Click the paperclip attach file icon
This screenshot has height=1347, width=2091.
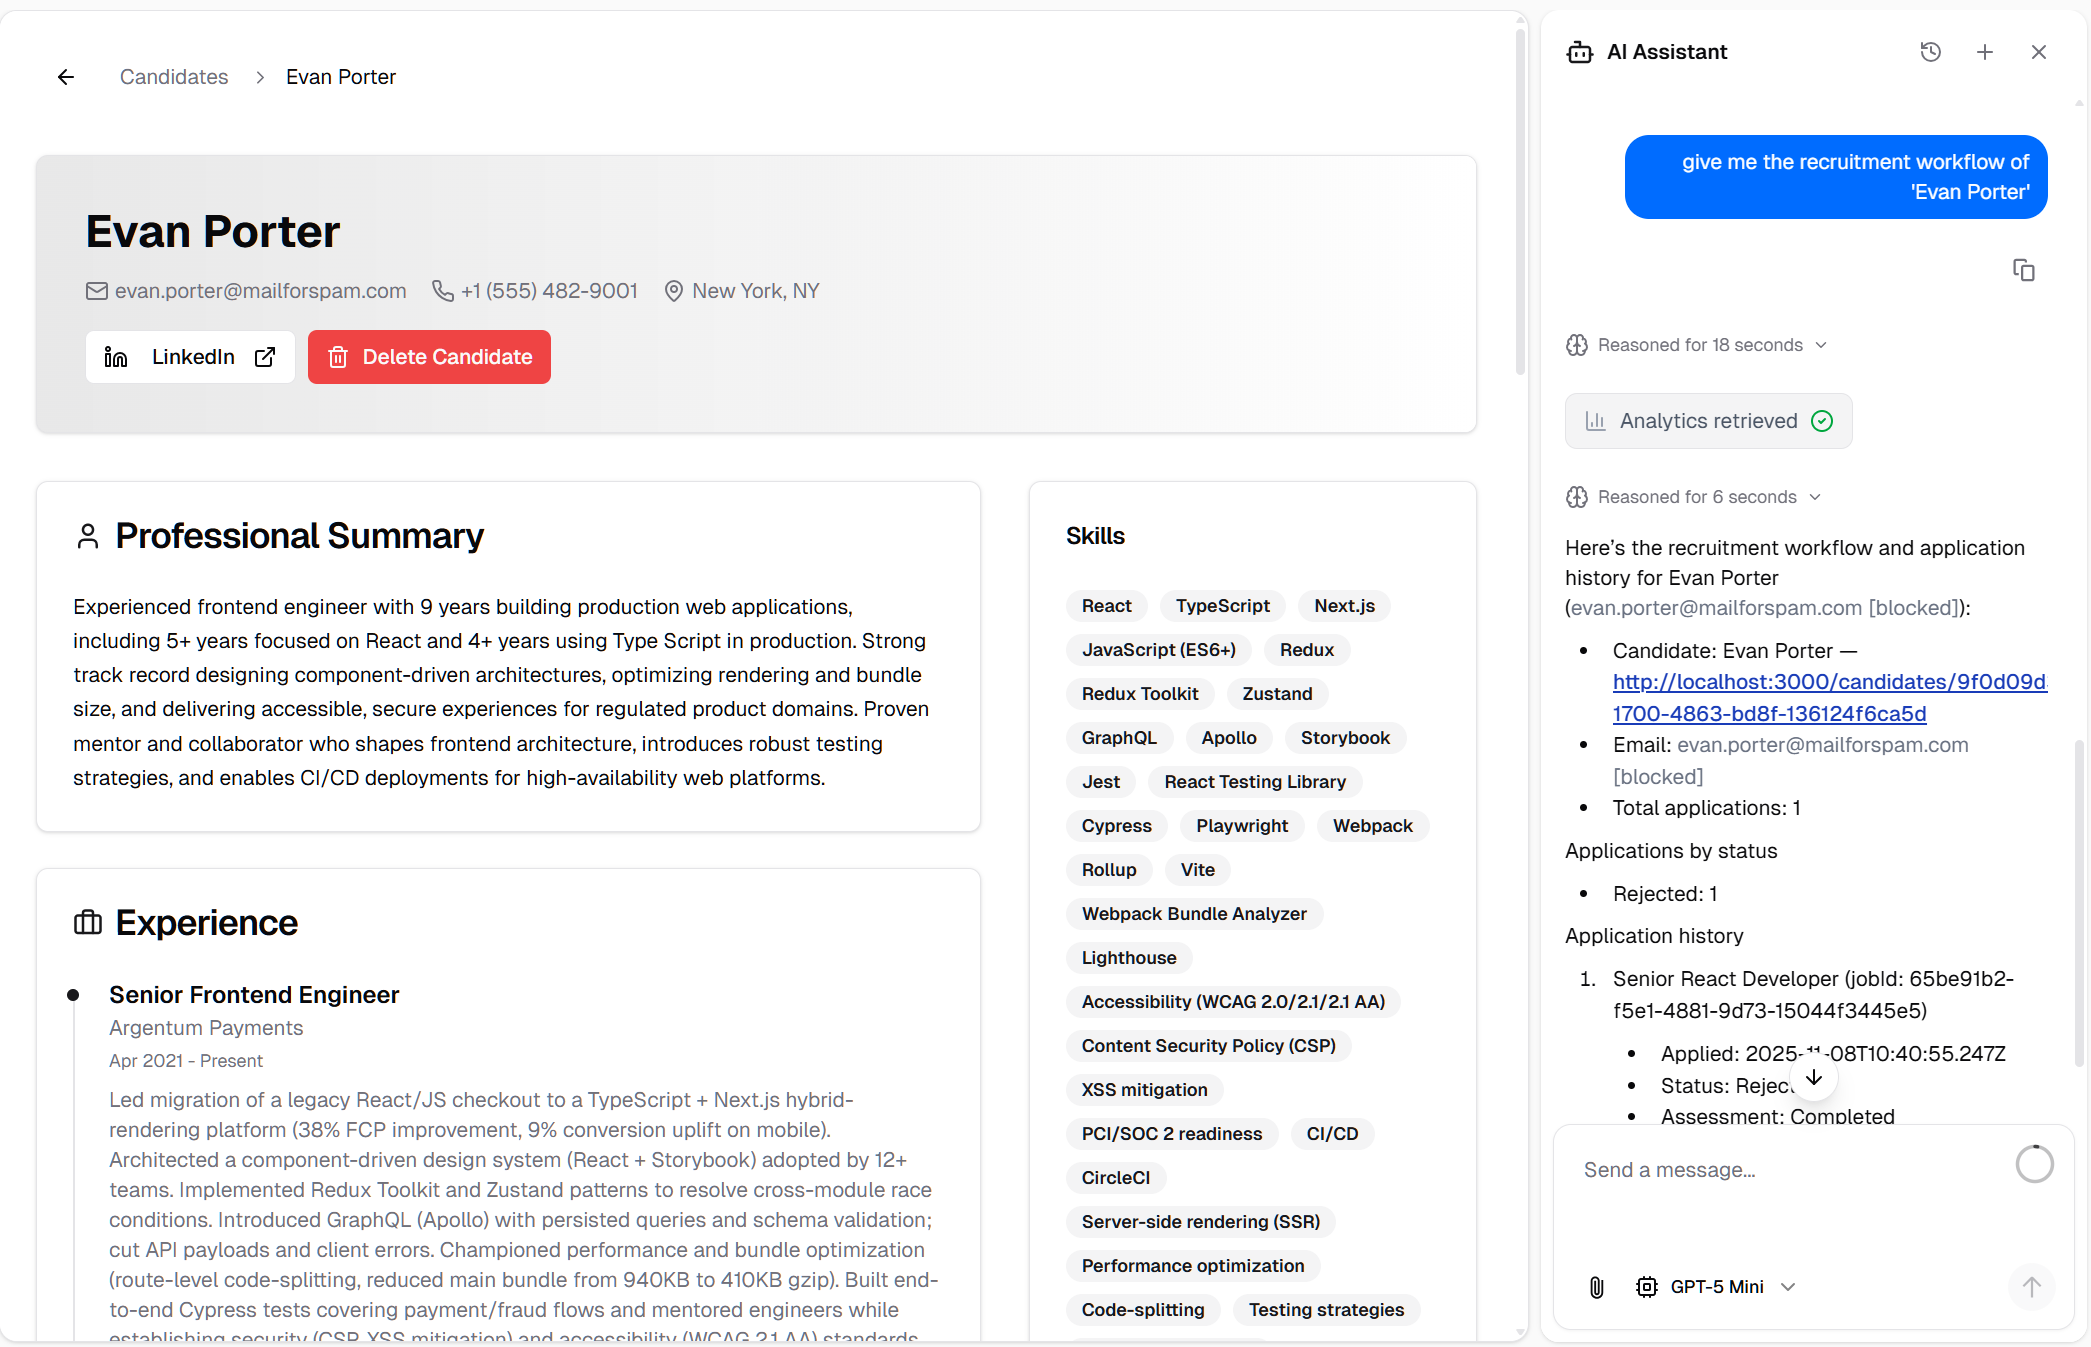coord(1597,1287)
